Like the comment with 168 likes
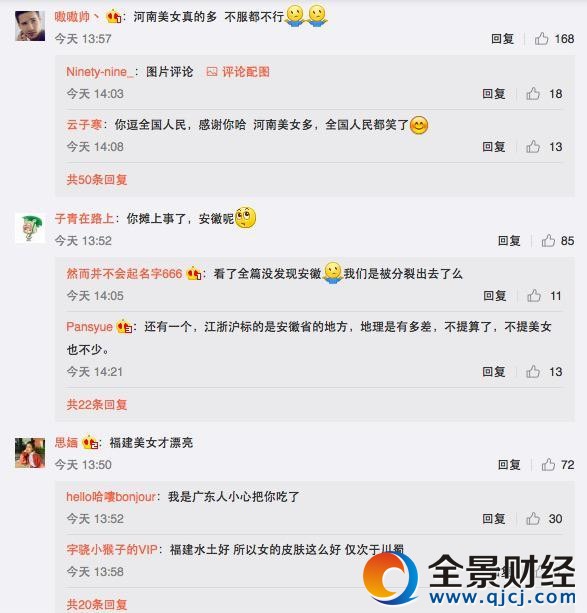Screen dimensions: 587x613 point(541,39)
